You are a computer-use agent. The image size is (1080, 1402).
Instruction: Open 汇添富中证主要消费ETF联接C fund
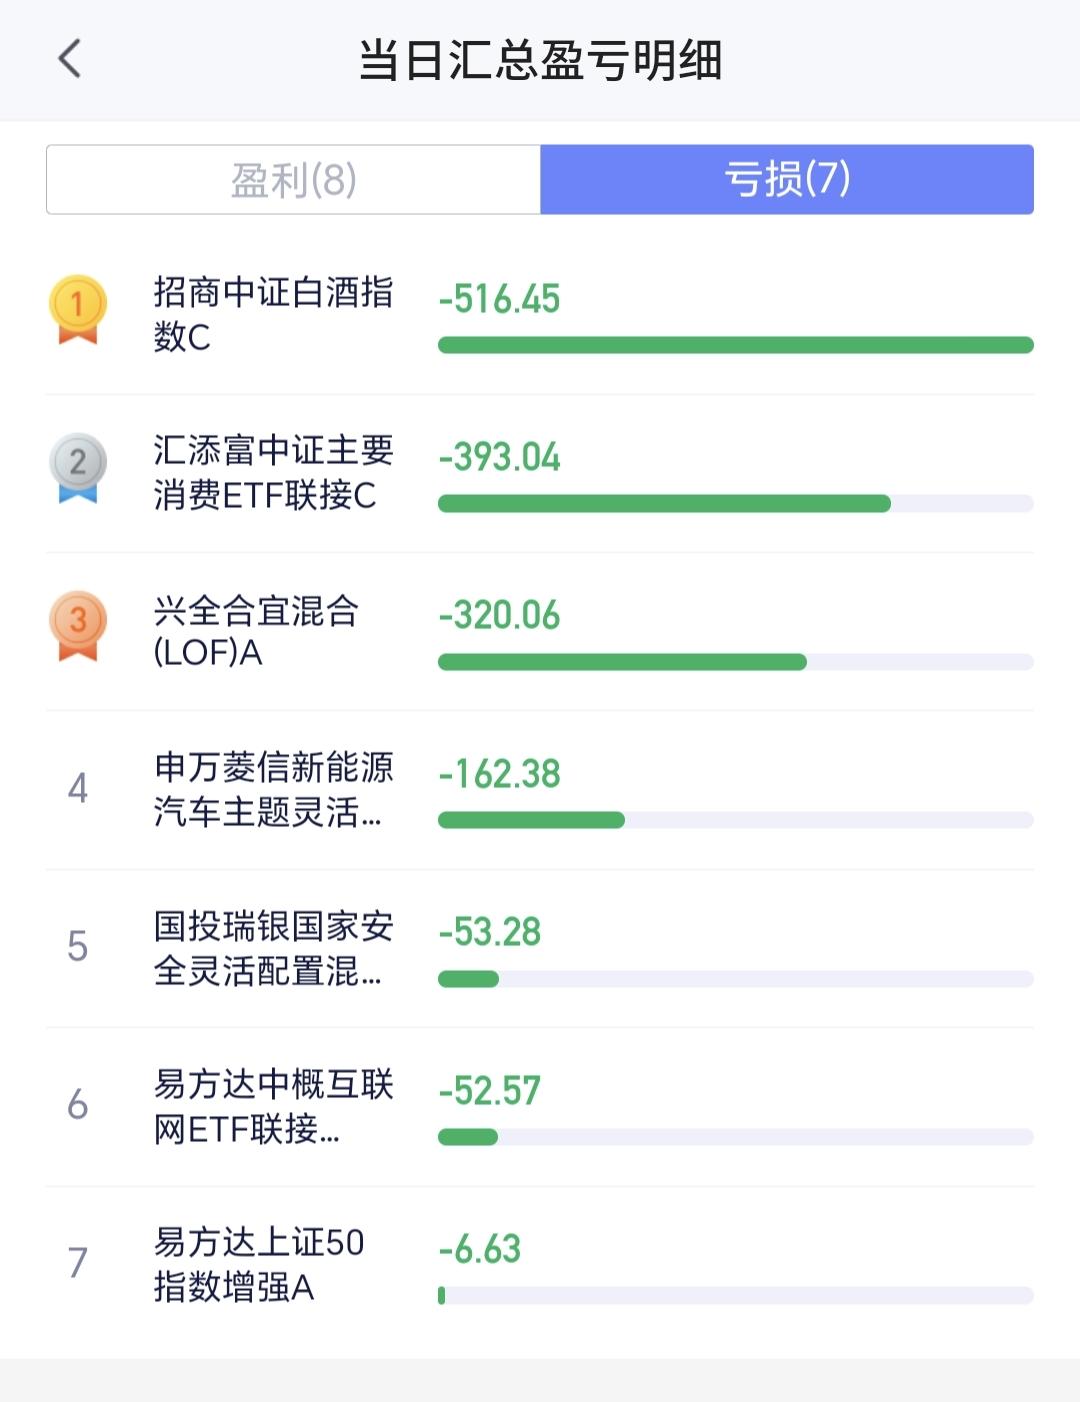[x=272, y=472]
